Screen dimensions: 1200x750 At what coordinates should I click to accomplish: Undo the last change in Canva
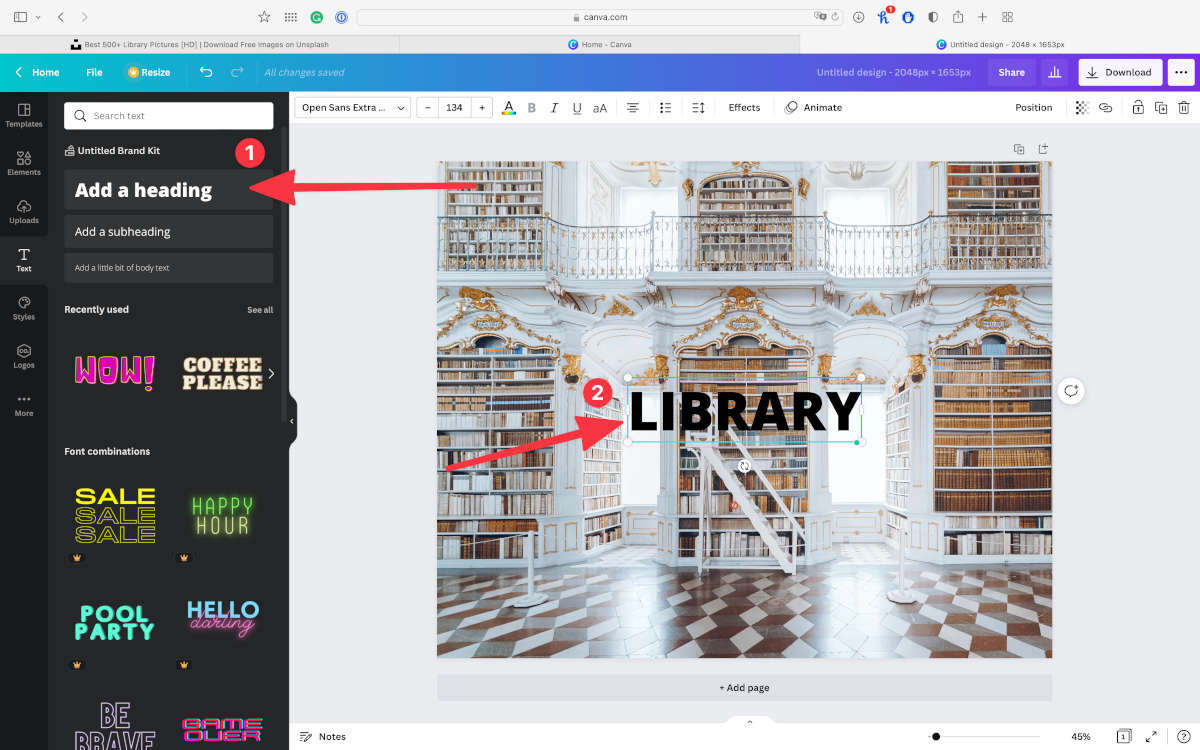pos(206,72)
